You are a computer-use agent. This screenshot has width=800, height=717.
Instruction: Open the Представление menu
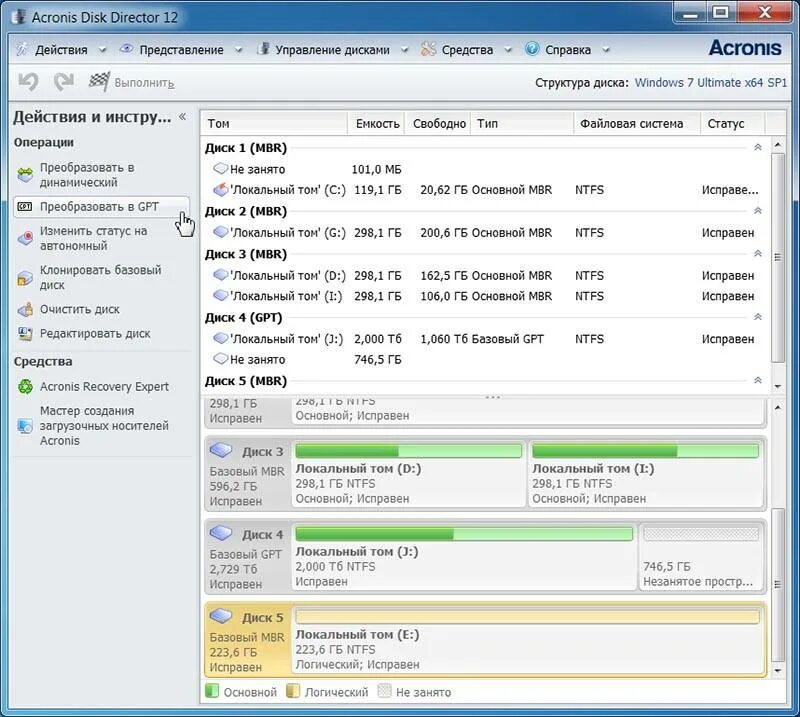pos(182,50)
